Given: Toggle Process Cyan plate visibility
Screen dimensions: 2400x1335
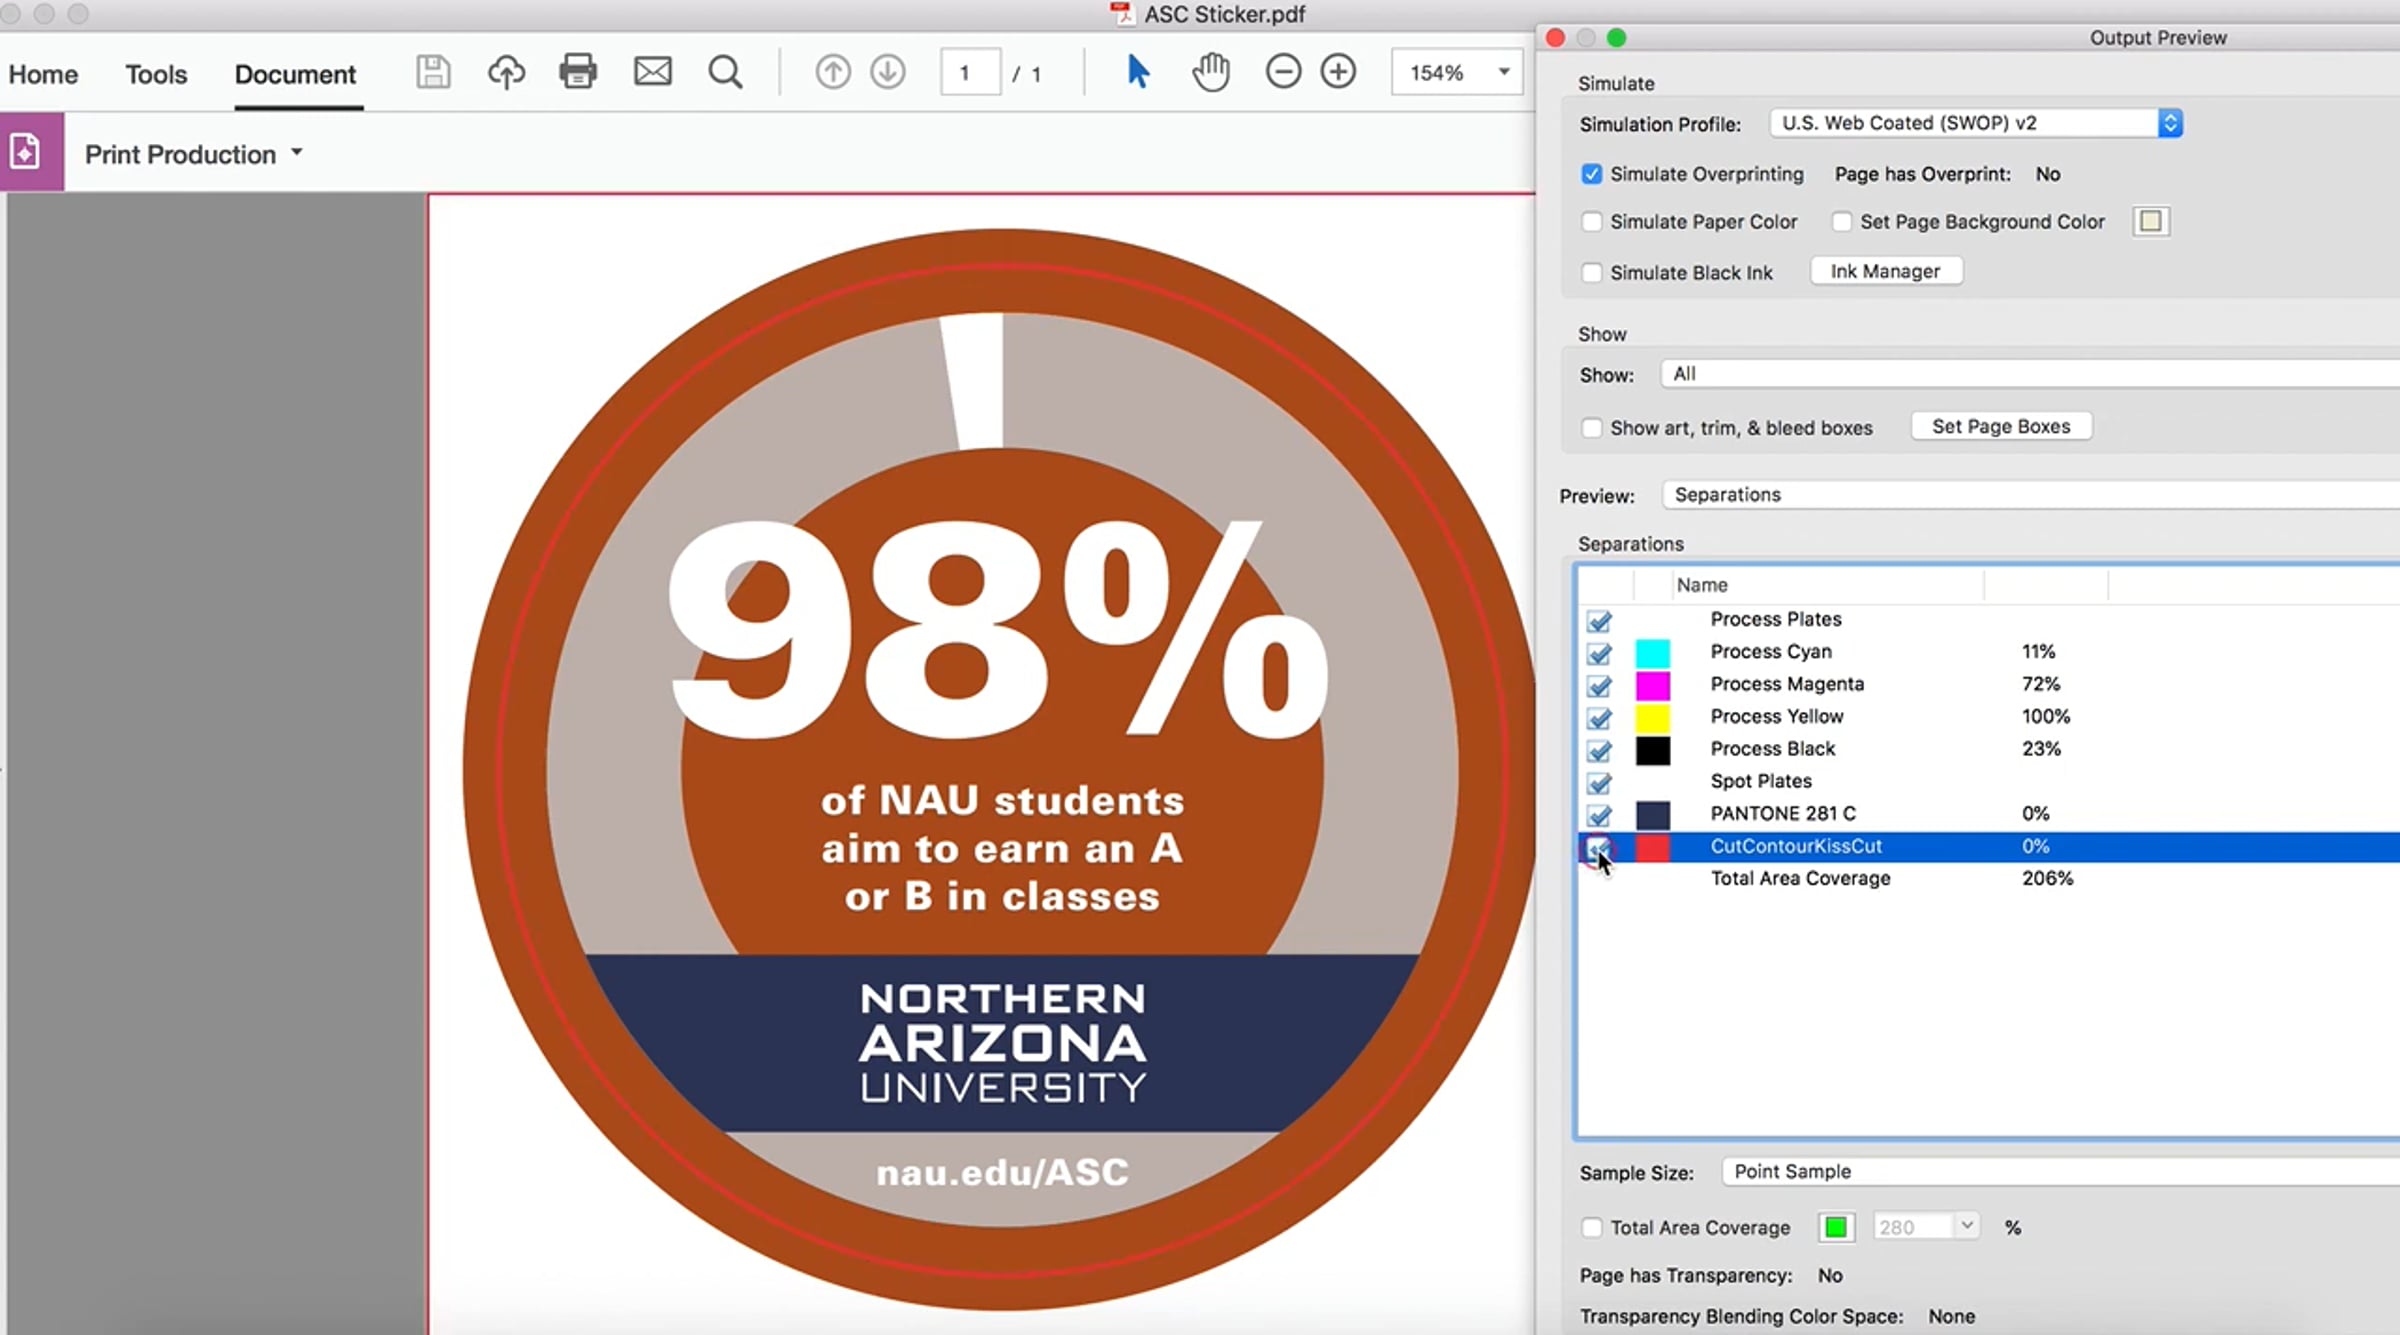Looking at the screenshot, I should click(1599, 653).
